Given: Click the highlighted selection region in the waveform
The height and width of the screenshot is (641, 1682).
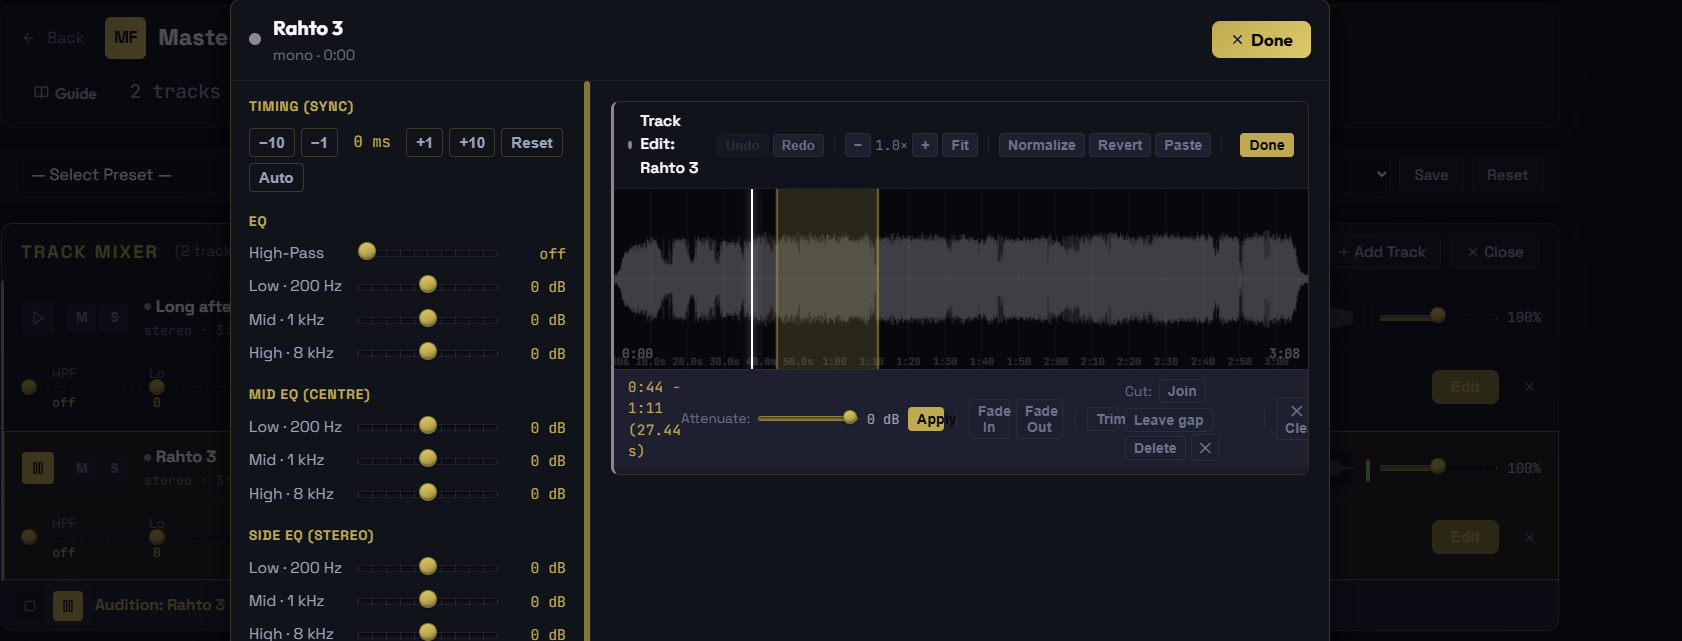Looking at the screenshot, I should pyautogui.click(x=827, y=279).
